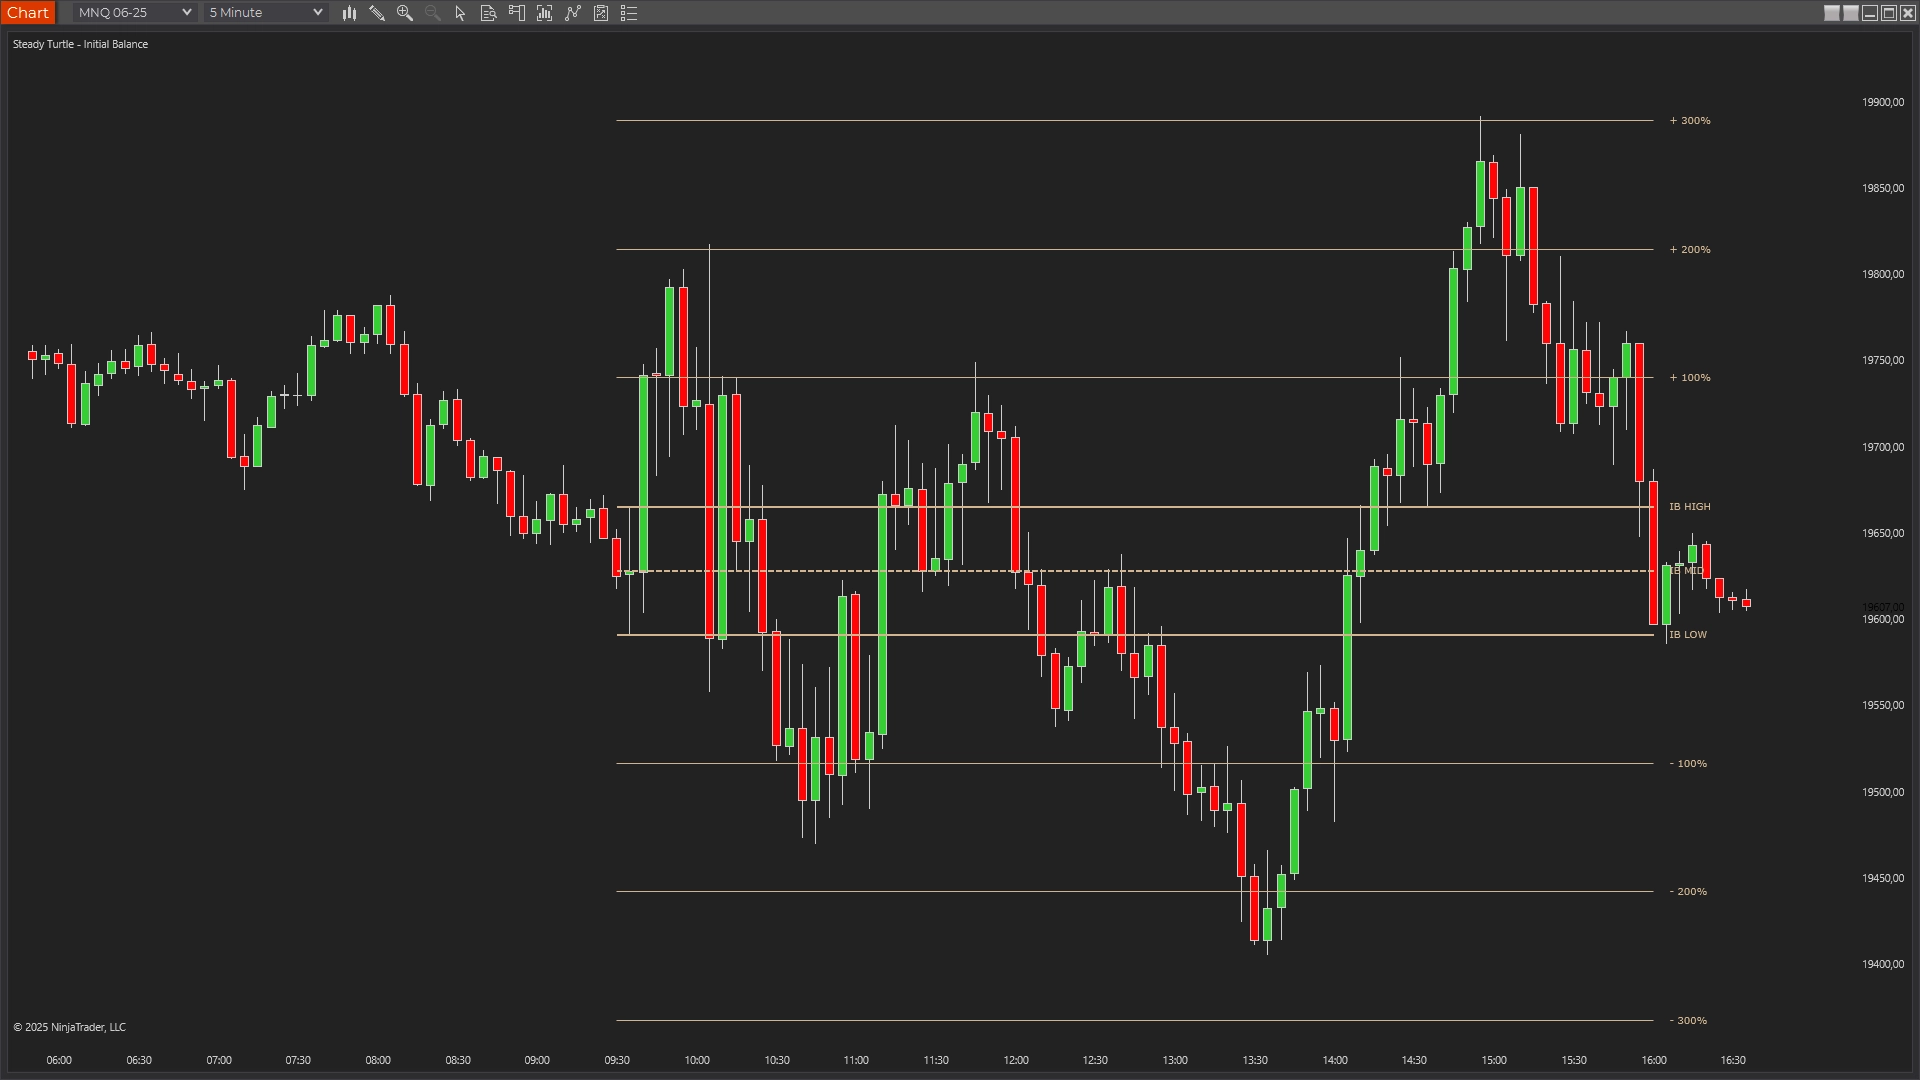Click the 08:00 time axis label
Screen dimensions: 1920x1080
(378, 1060)
